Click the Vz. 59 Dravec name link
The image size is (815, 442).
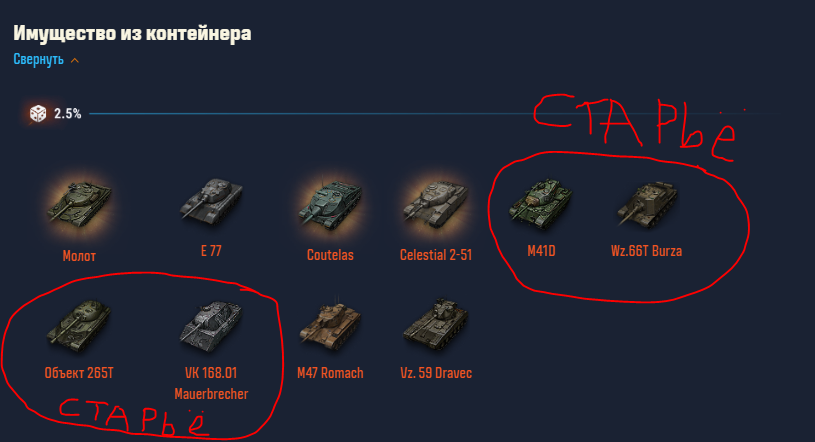click(x=436, y=373)
